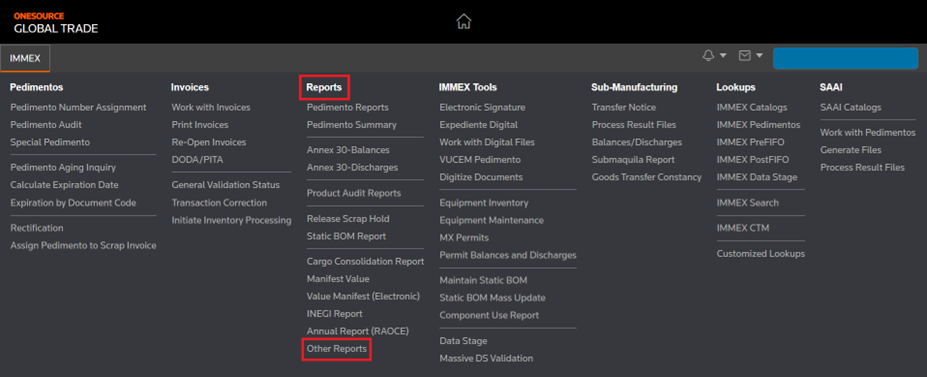927x377 pixels.
Task: Open Customized Lookups
Action: point(761,254)
